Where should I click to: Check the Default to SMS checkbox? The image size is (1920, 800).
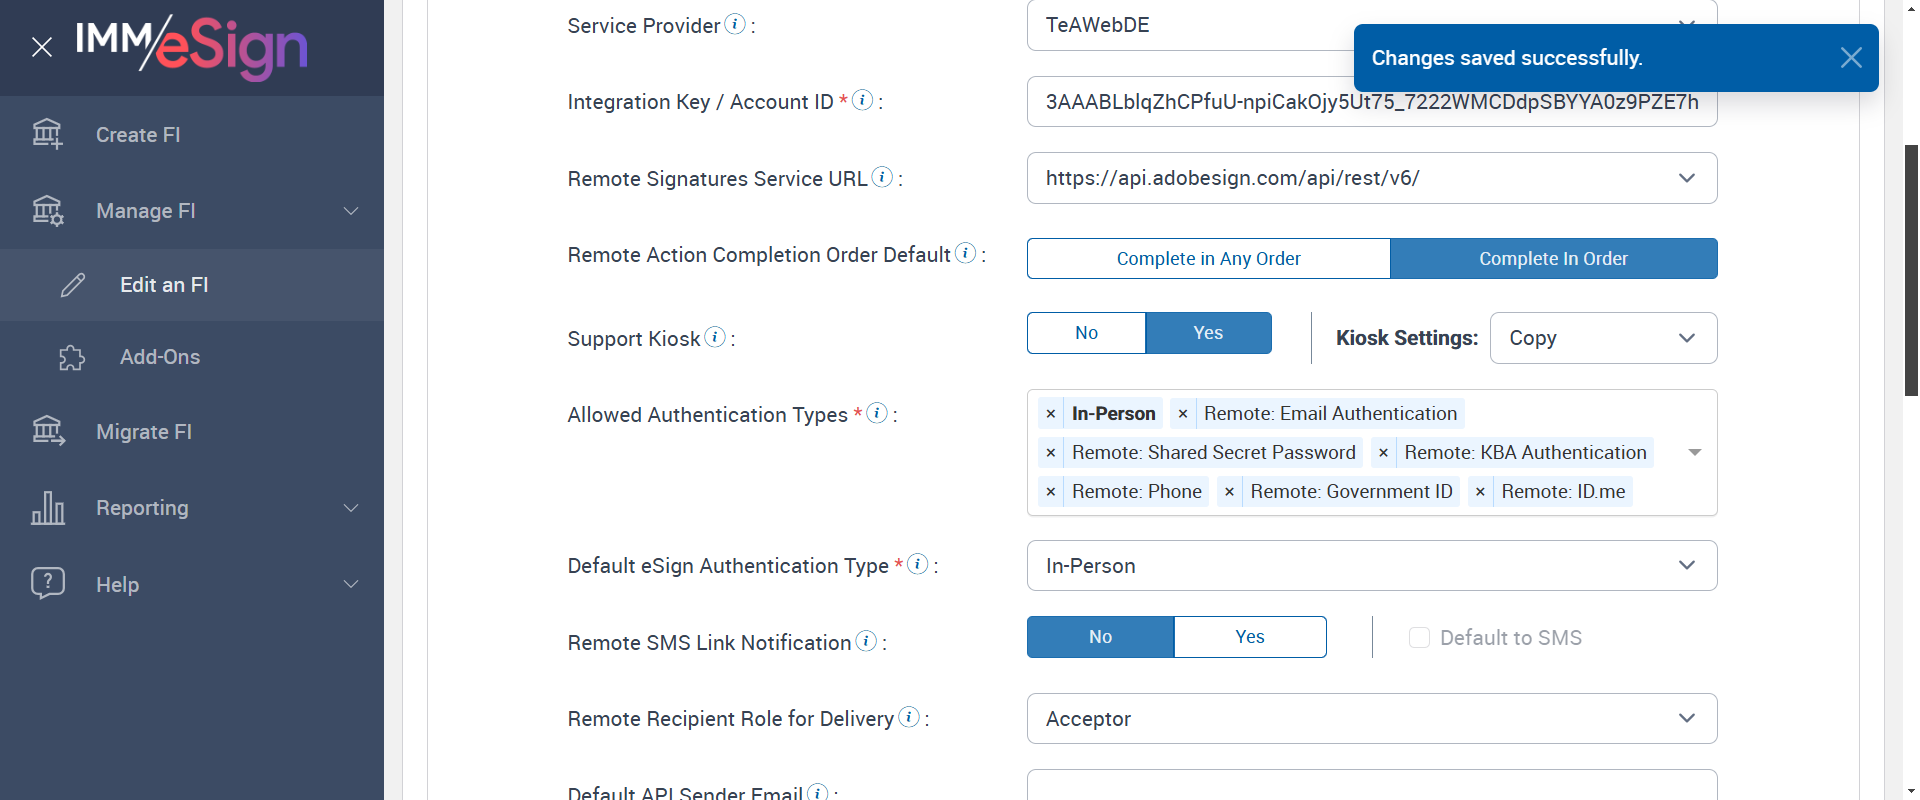pos(1419,638)
